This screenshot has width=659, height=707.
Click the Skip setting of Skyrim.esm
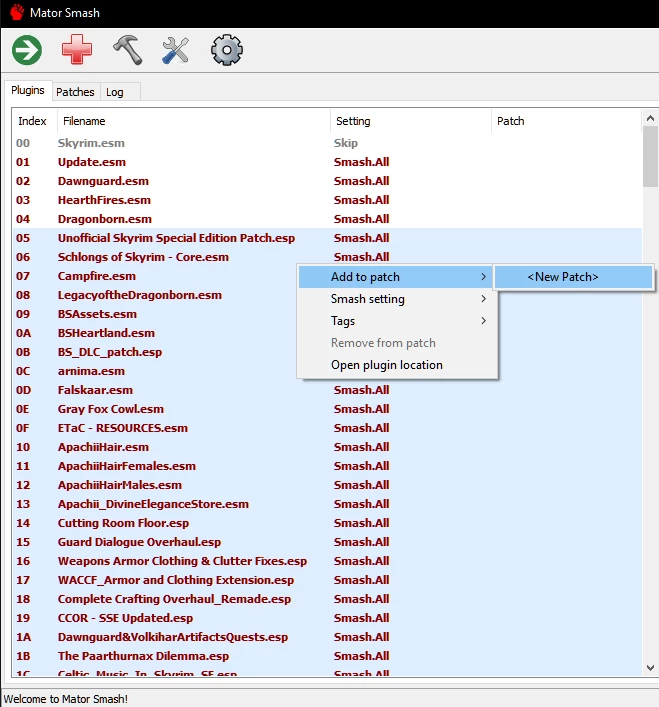click(x=346, y=143)
